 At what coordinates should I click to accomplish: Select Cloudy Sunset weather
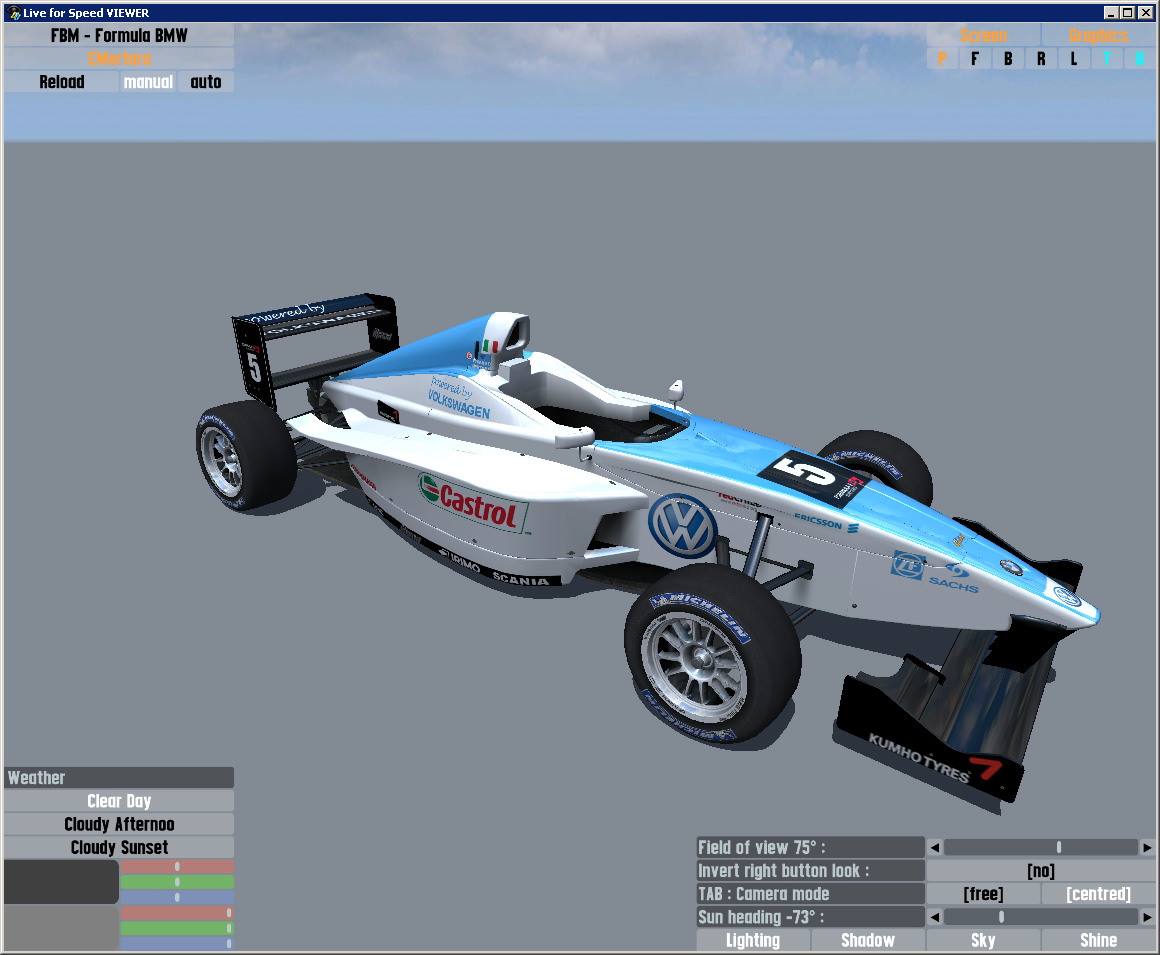click(118, 847)
